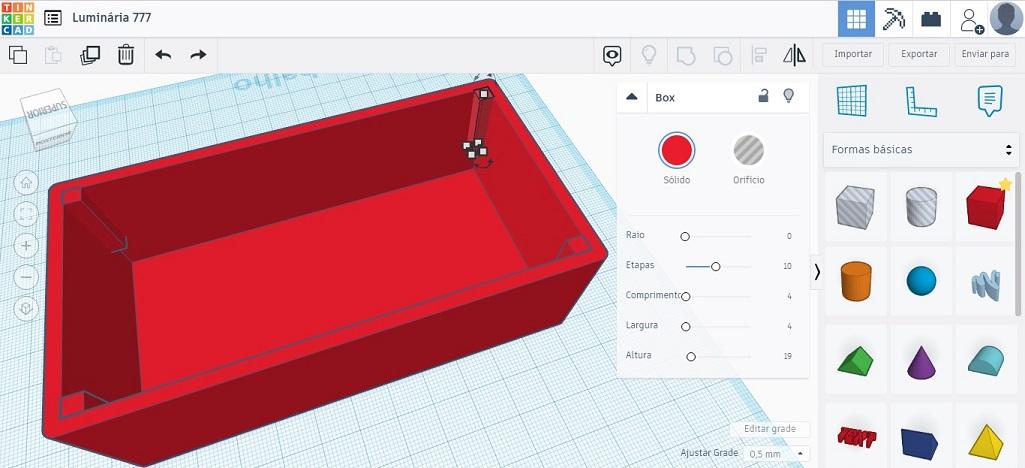Mirror the selected shape
This screenshot has height=468, width=1025.
(794, 55)
